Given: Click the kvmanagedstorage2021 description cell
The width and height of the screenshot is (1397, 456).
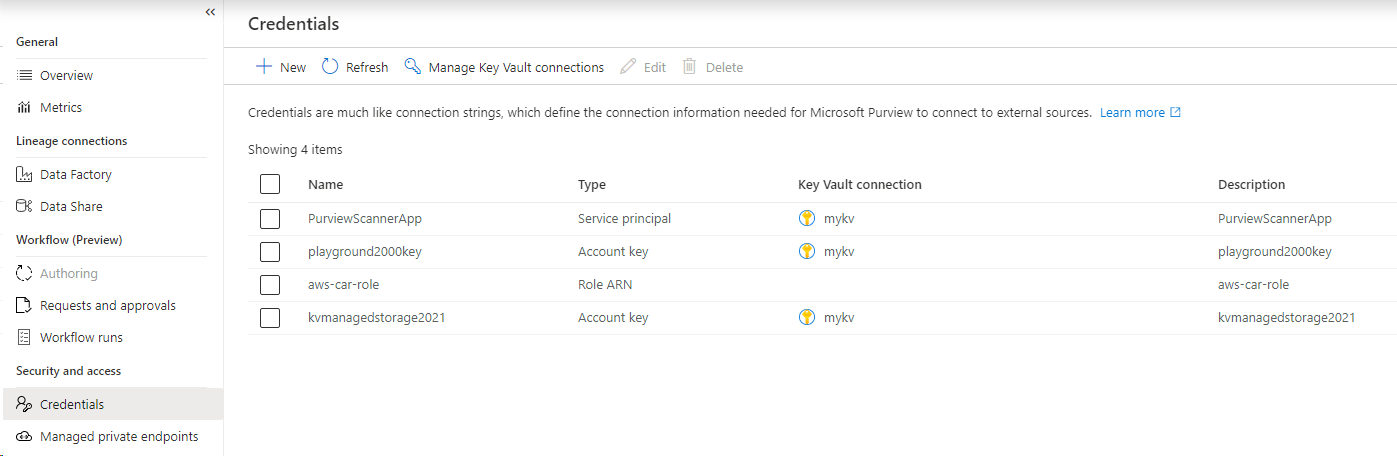Looking at the screenshot, I should pos(1286,317).
